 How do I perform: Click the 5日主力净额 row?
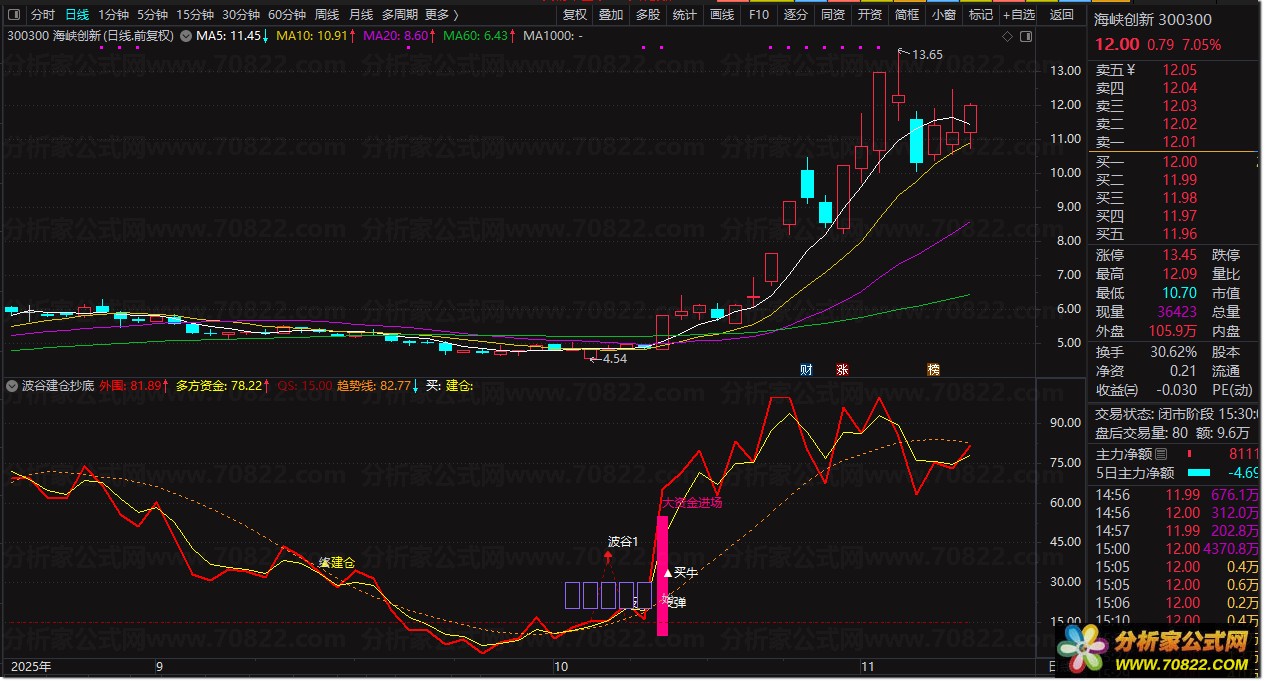pos(1173,473)
